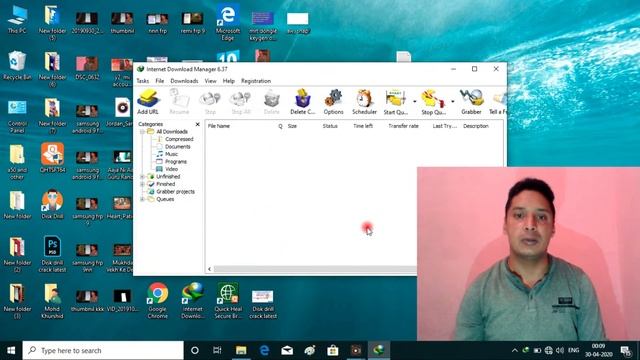Open Internet Download Manager desktop shortcut
640x360 pixels.
click(x=193, y=300)
